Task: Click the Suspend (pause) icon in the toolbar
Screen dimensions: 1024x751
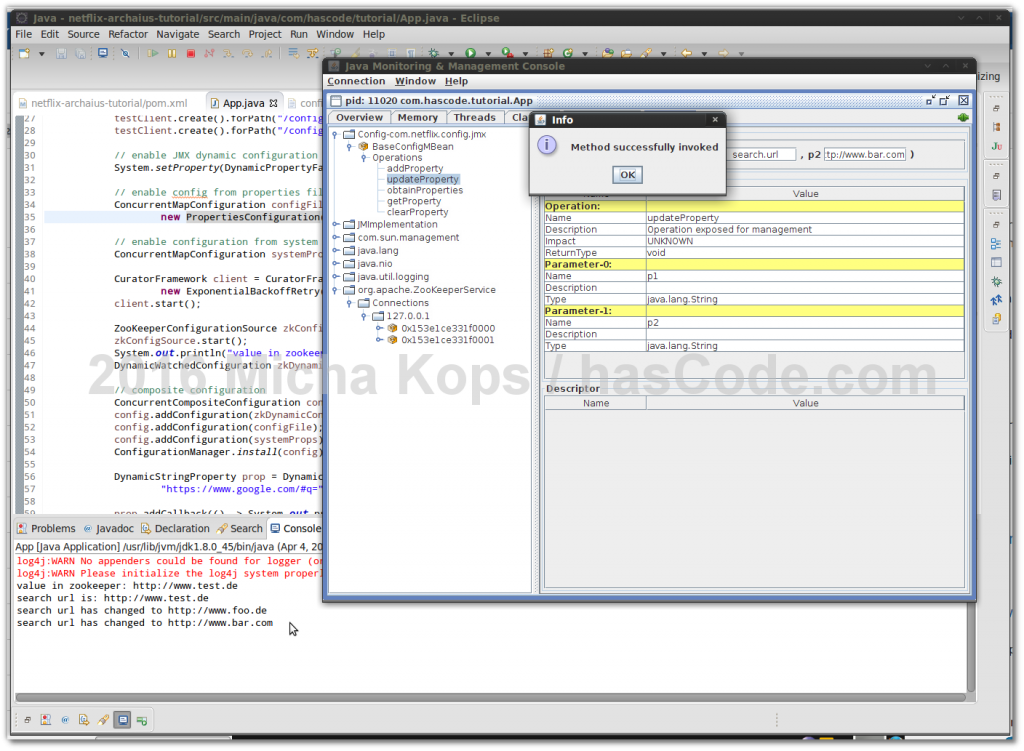Action: click(172, 53)
